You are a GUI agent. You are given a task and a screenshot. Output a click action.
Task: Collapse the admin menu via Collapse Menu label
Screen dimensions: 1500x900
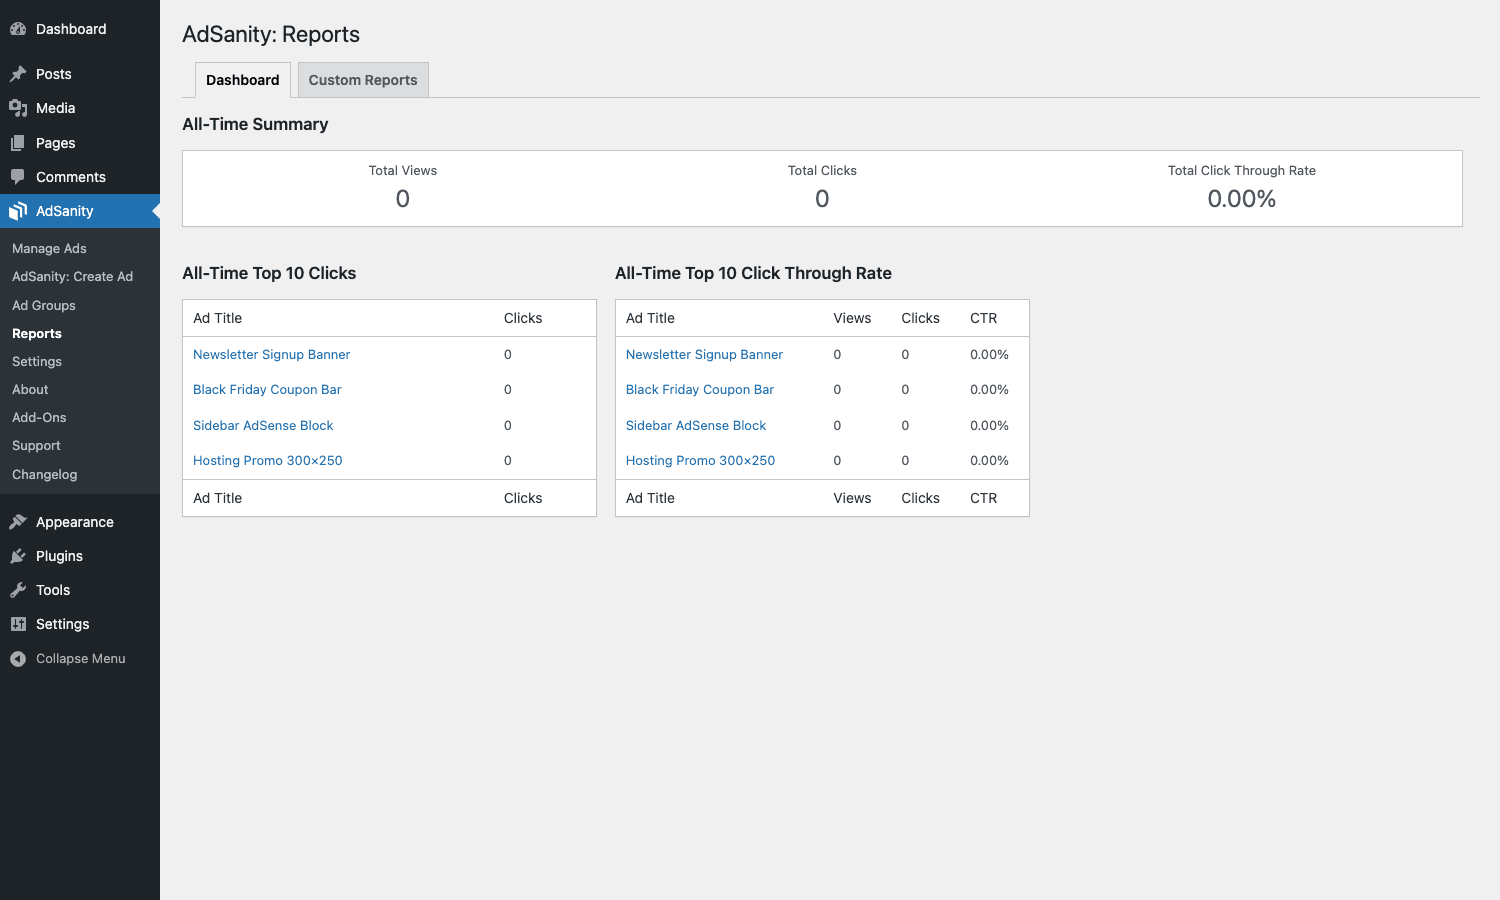81,658
